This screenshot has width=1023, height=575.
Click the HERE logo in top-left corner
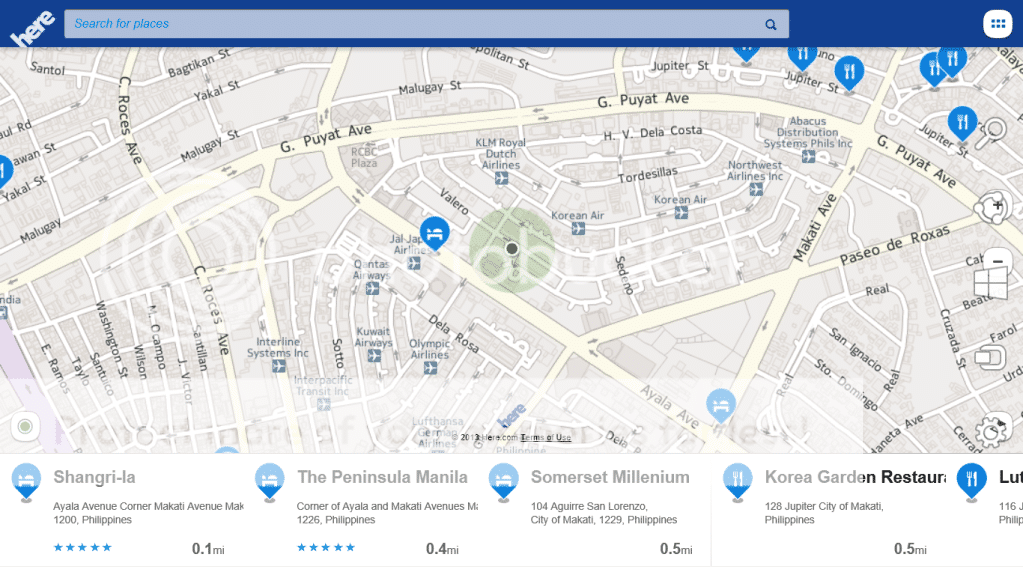point(31,28)
